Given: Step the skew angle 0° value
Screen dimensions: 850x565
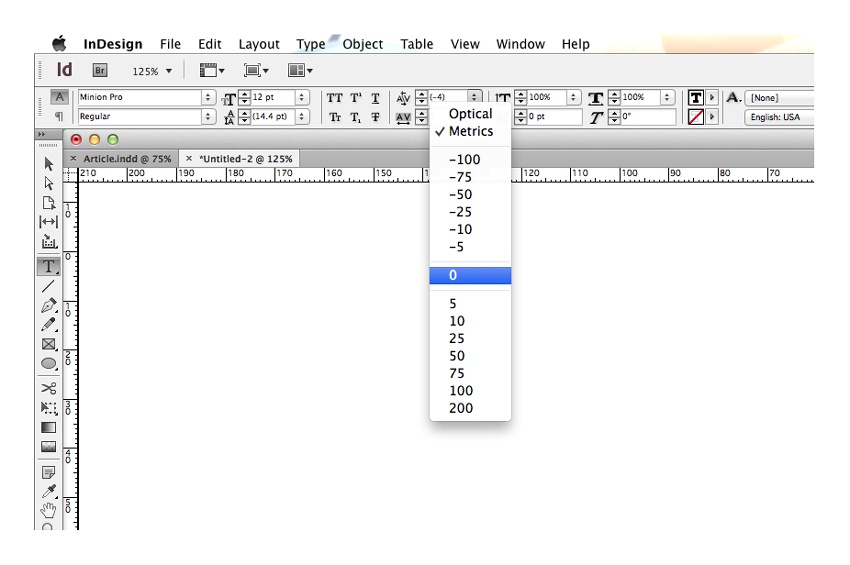Looking at the screenshot, I should [x=614, y=117].
